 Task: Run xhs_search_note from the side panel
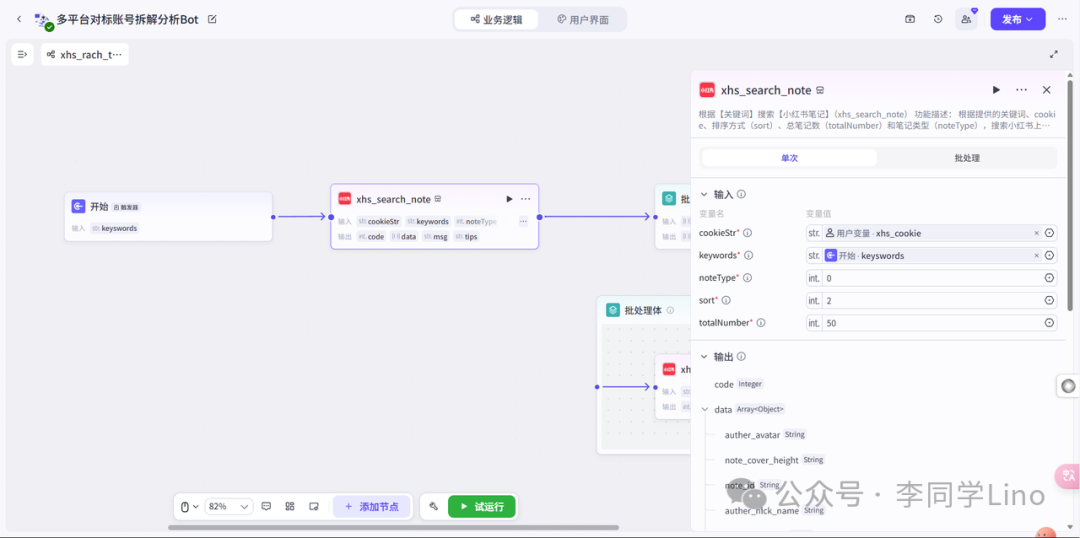point(996,90)
